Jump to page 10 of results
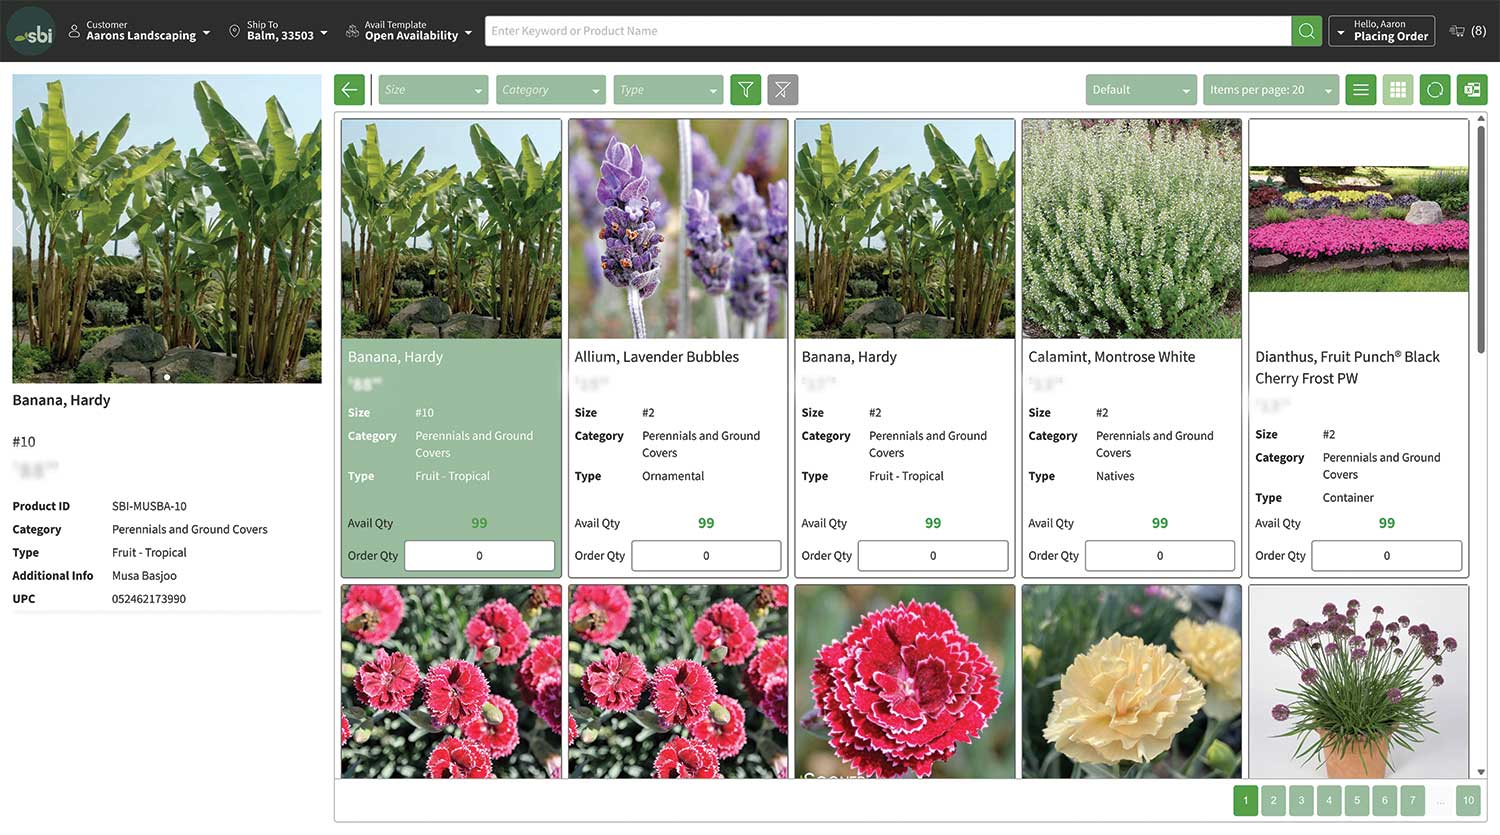The height and width of the screenshot is (835, 1500). (x=1468, y=800)
